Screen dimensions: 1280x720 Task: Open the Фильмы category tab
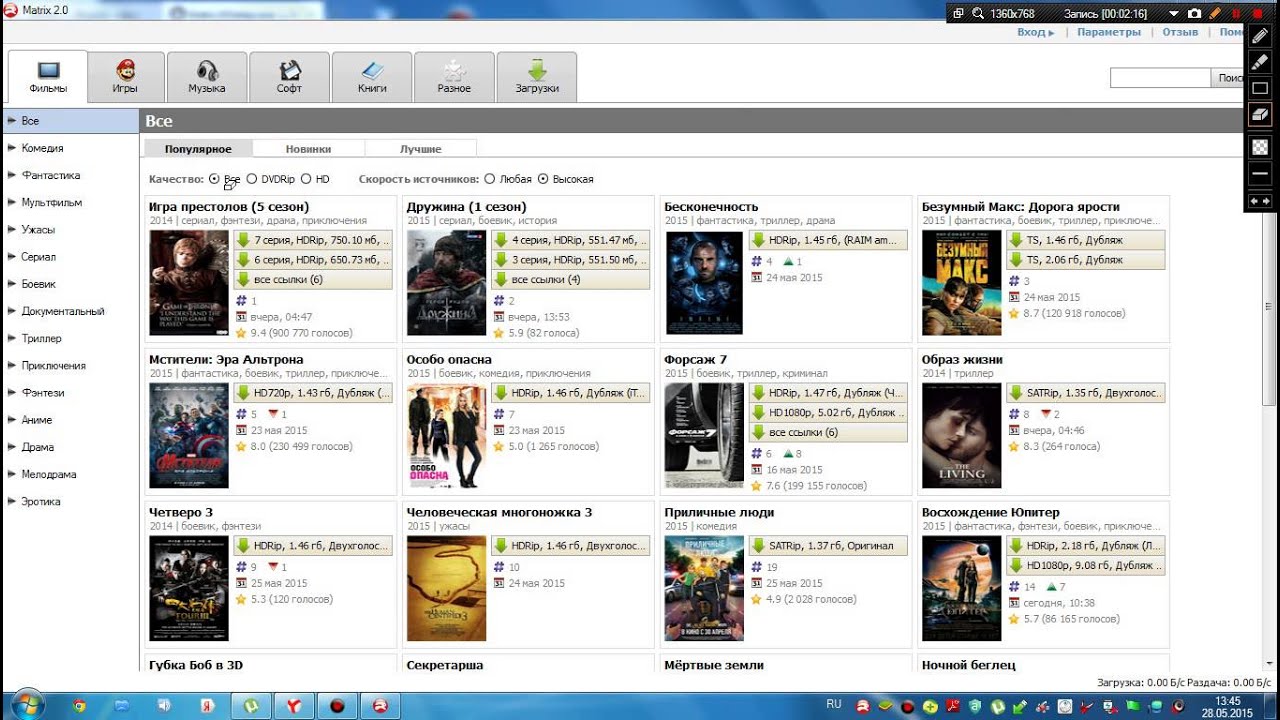48,77
